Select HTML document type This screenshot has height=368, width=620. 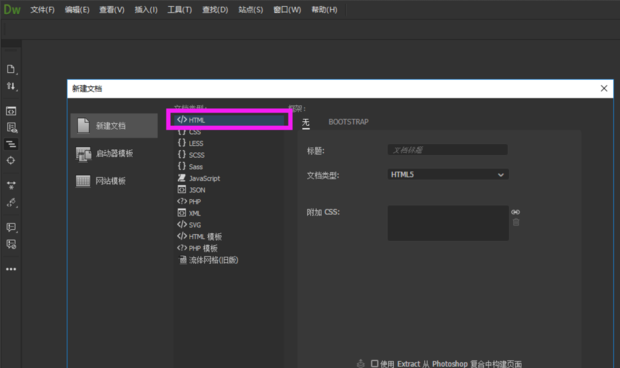tap(229, 120)
